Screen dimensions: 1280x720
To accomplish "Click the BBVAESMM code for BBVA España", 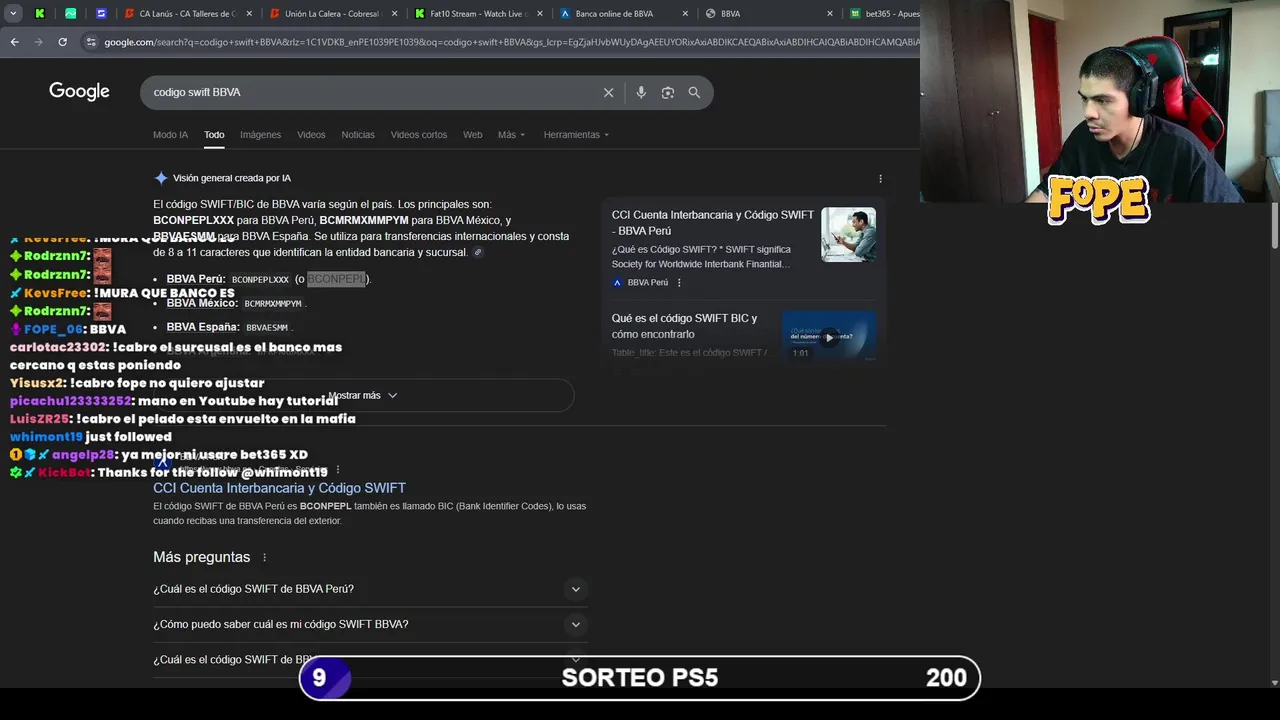I will [267, 328].
